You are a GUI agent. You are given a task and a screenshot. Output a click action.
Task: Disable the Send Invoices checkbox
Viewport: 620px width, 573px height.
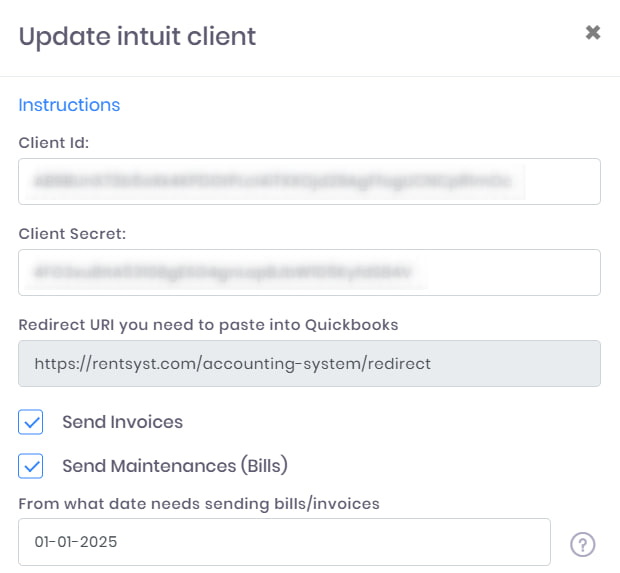[x=31, y=422]
